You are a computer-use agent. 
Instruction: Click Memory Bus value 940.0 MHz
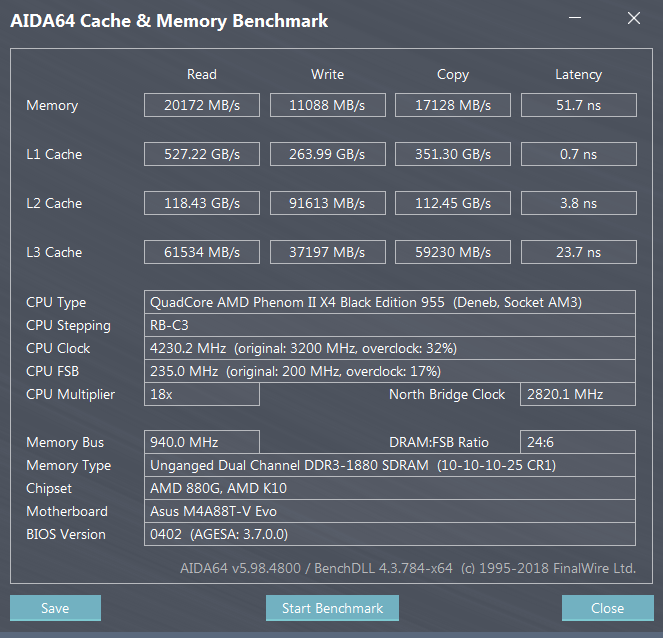[202, 442]
